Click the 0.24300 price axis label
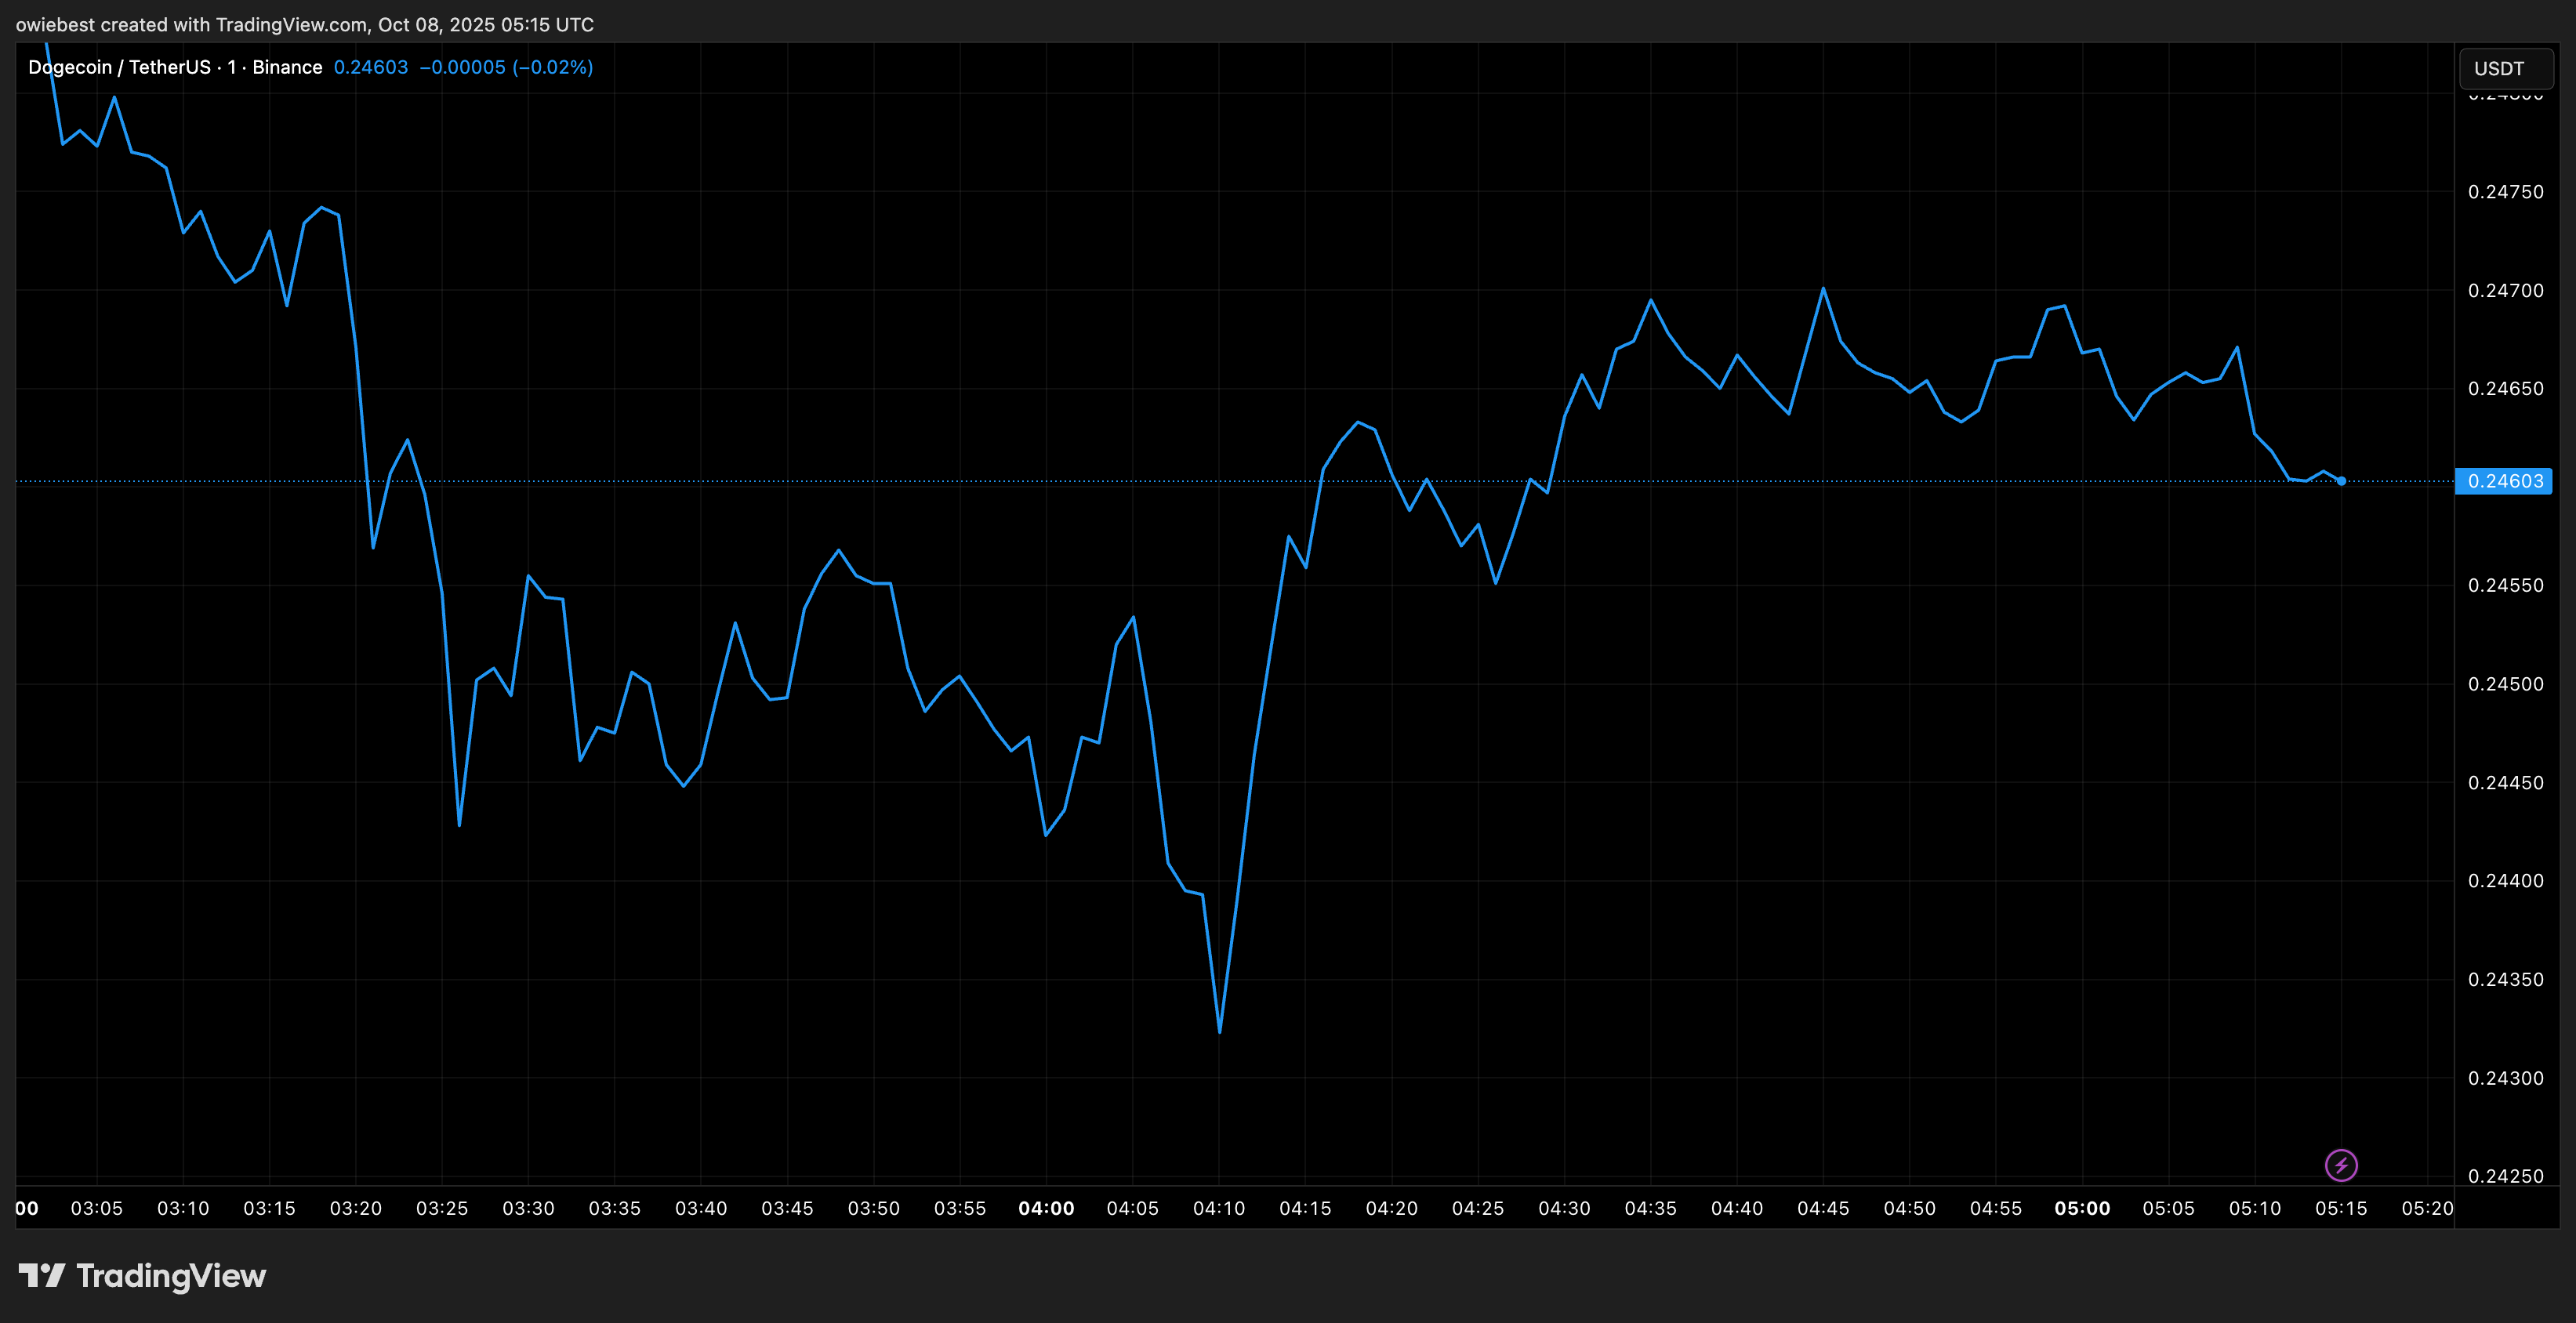The height and width of the screenshot is (1323, 2576). tap(2505, 1078)
